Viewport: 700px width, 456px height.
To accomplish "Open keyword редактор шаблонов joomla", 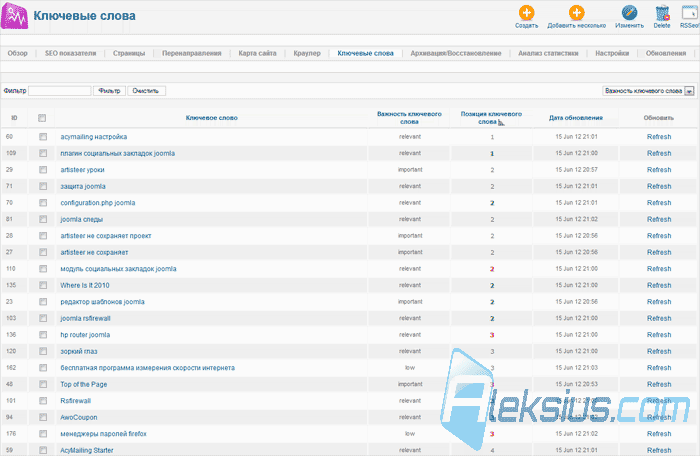I will click(102, 302).
